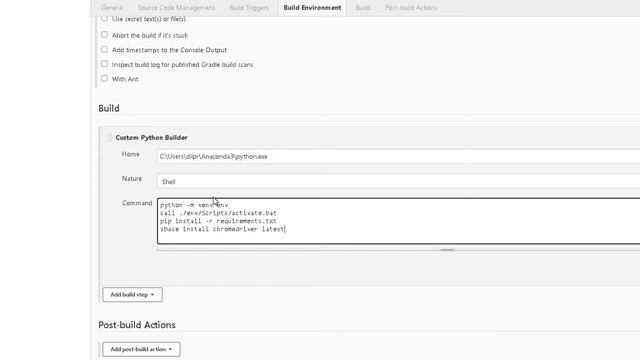Viewport: 640px width, 360px height.
Task: Select the Build Environment tab
Action: [312, 8]
